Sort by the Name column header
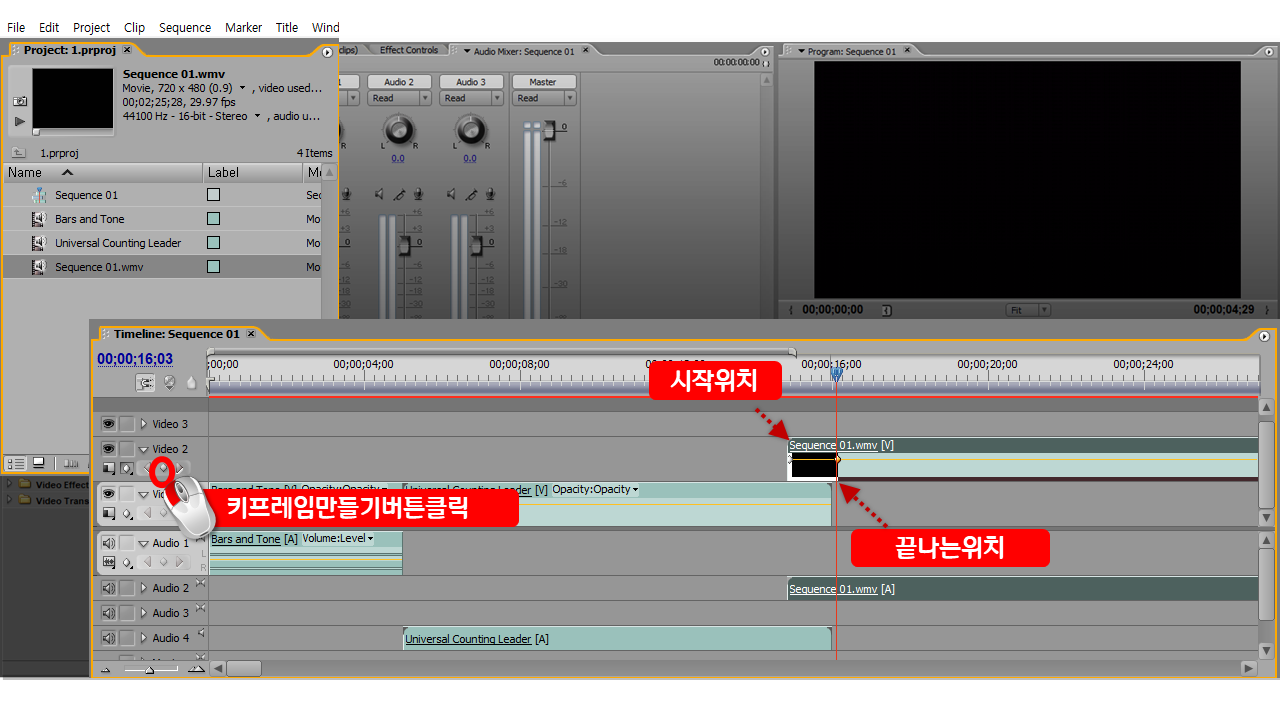Screen dimensions: 1280x720 click(x=103, y=172)
